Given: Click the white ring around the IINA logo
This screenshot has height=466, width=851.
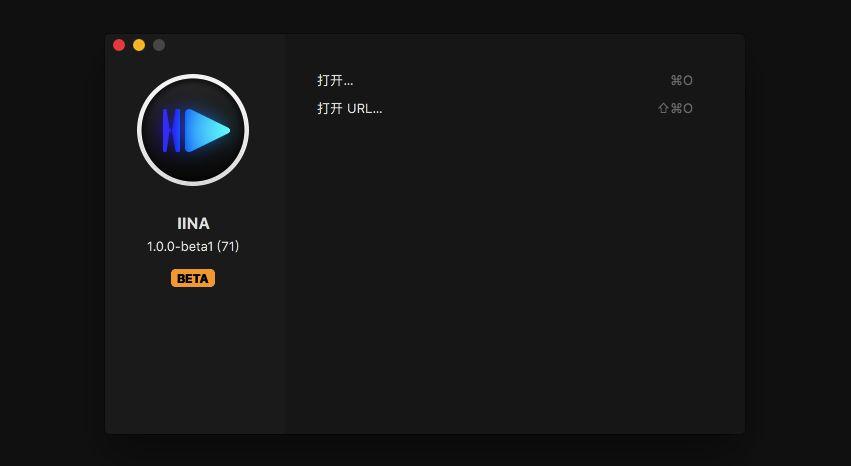Looking at the screenshot, I should [193, 76].
